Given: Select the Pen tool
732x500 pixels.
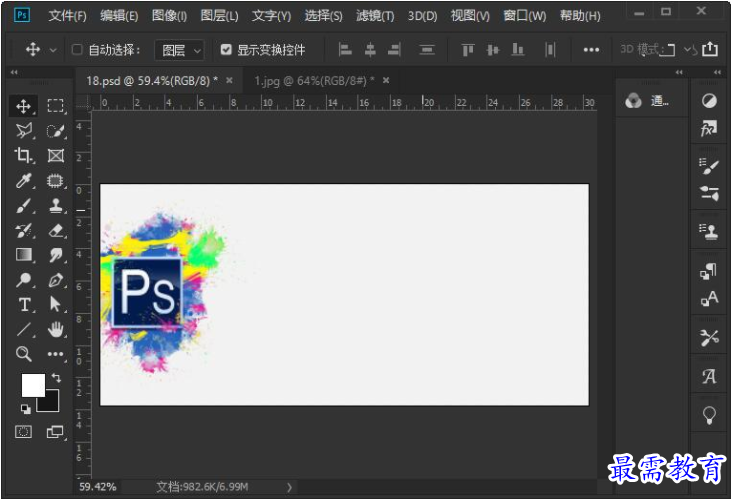Looking at the screenshot, I should coord(56,280).
